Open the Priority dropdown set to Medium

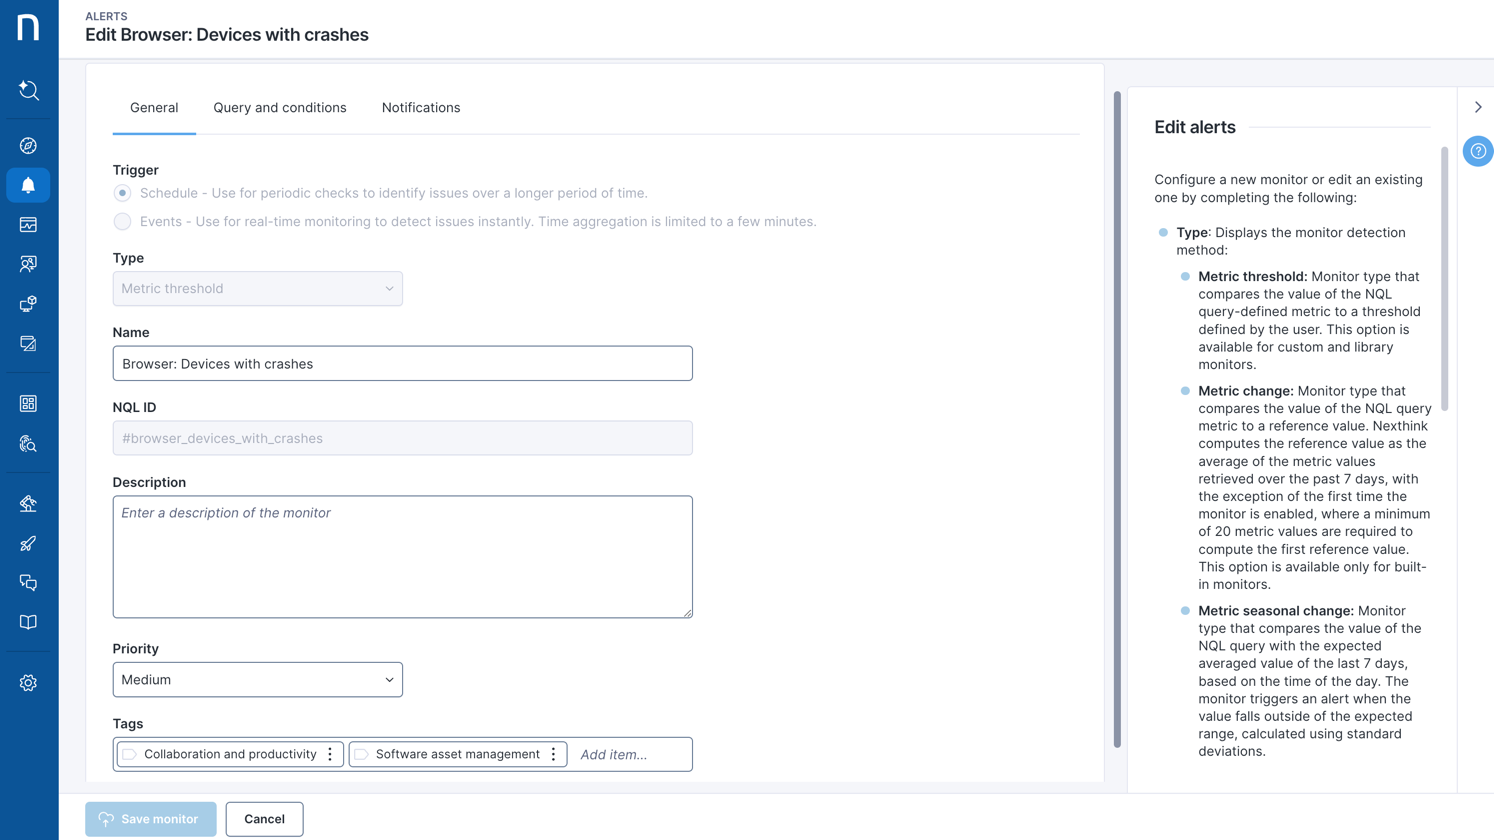(257, 680)
